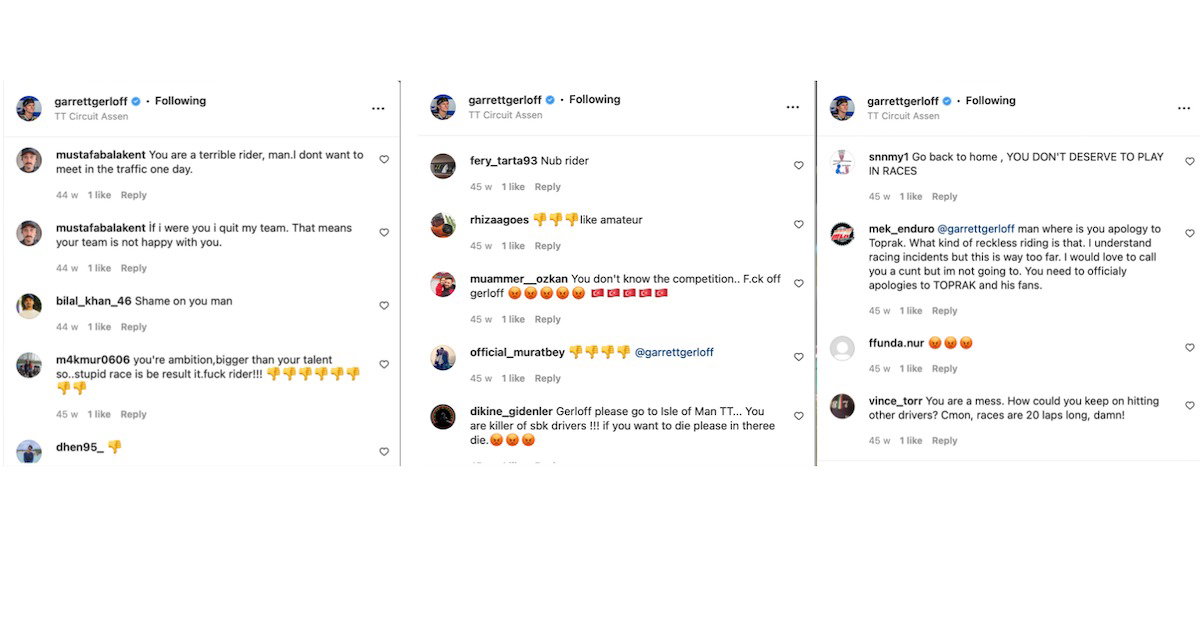This screenshot has height=629, width=1200.
Task: Like snnmy1's comment about deserving to play
Action: click(x=1189, y=161)
